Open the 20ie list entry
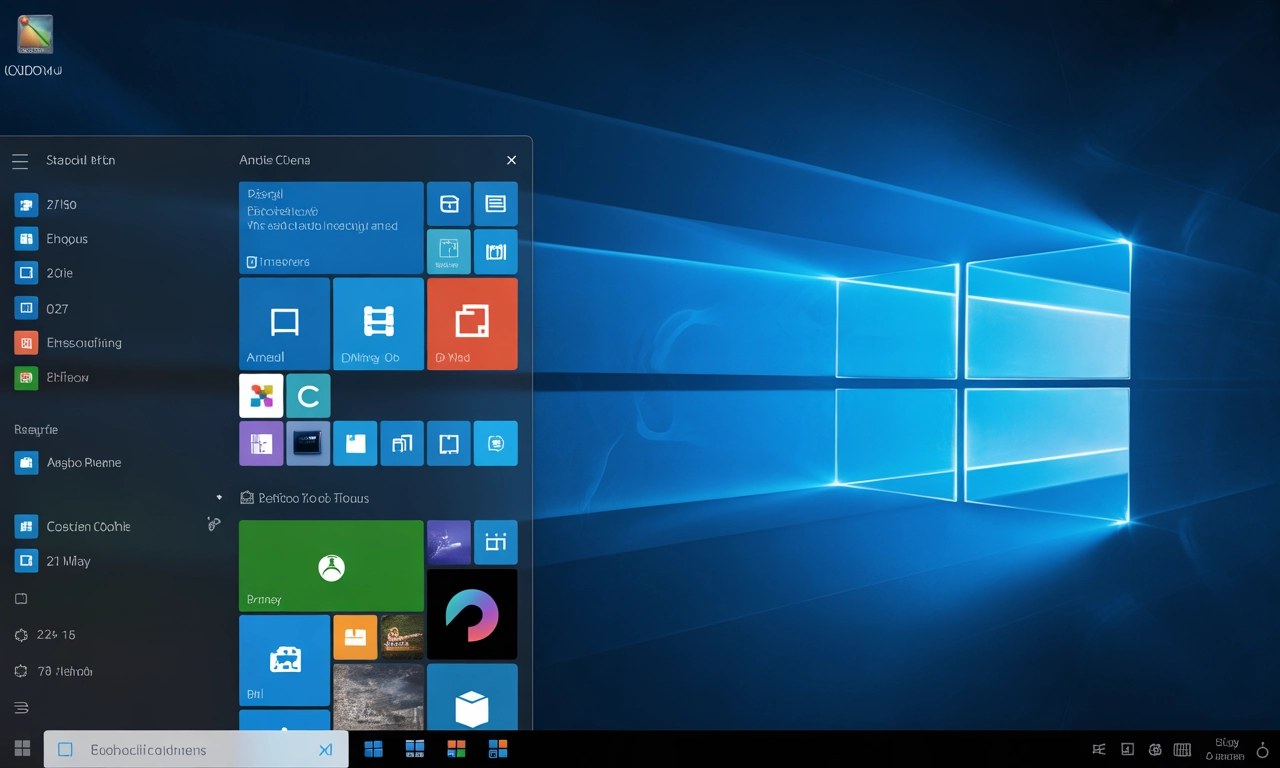 (44, 273)
